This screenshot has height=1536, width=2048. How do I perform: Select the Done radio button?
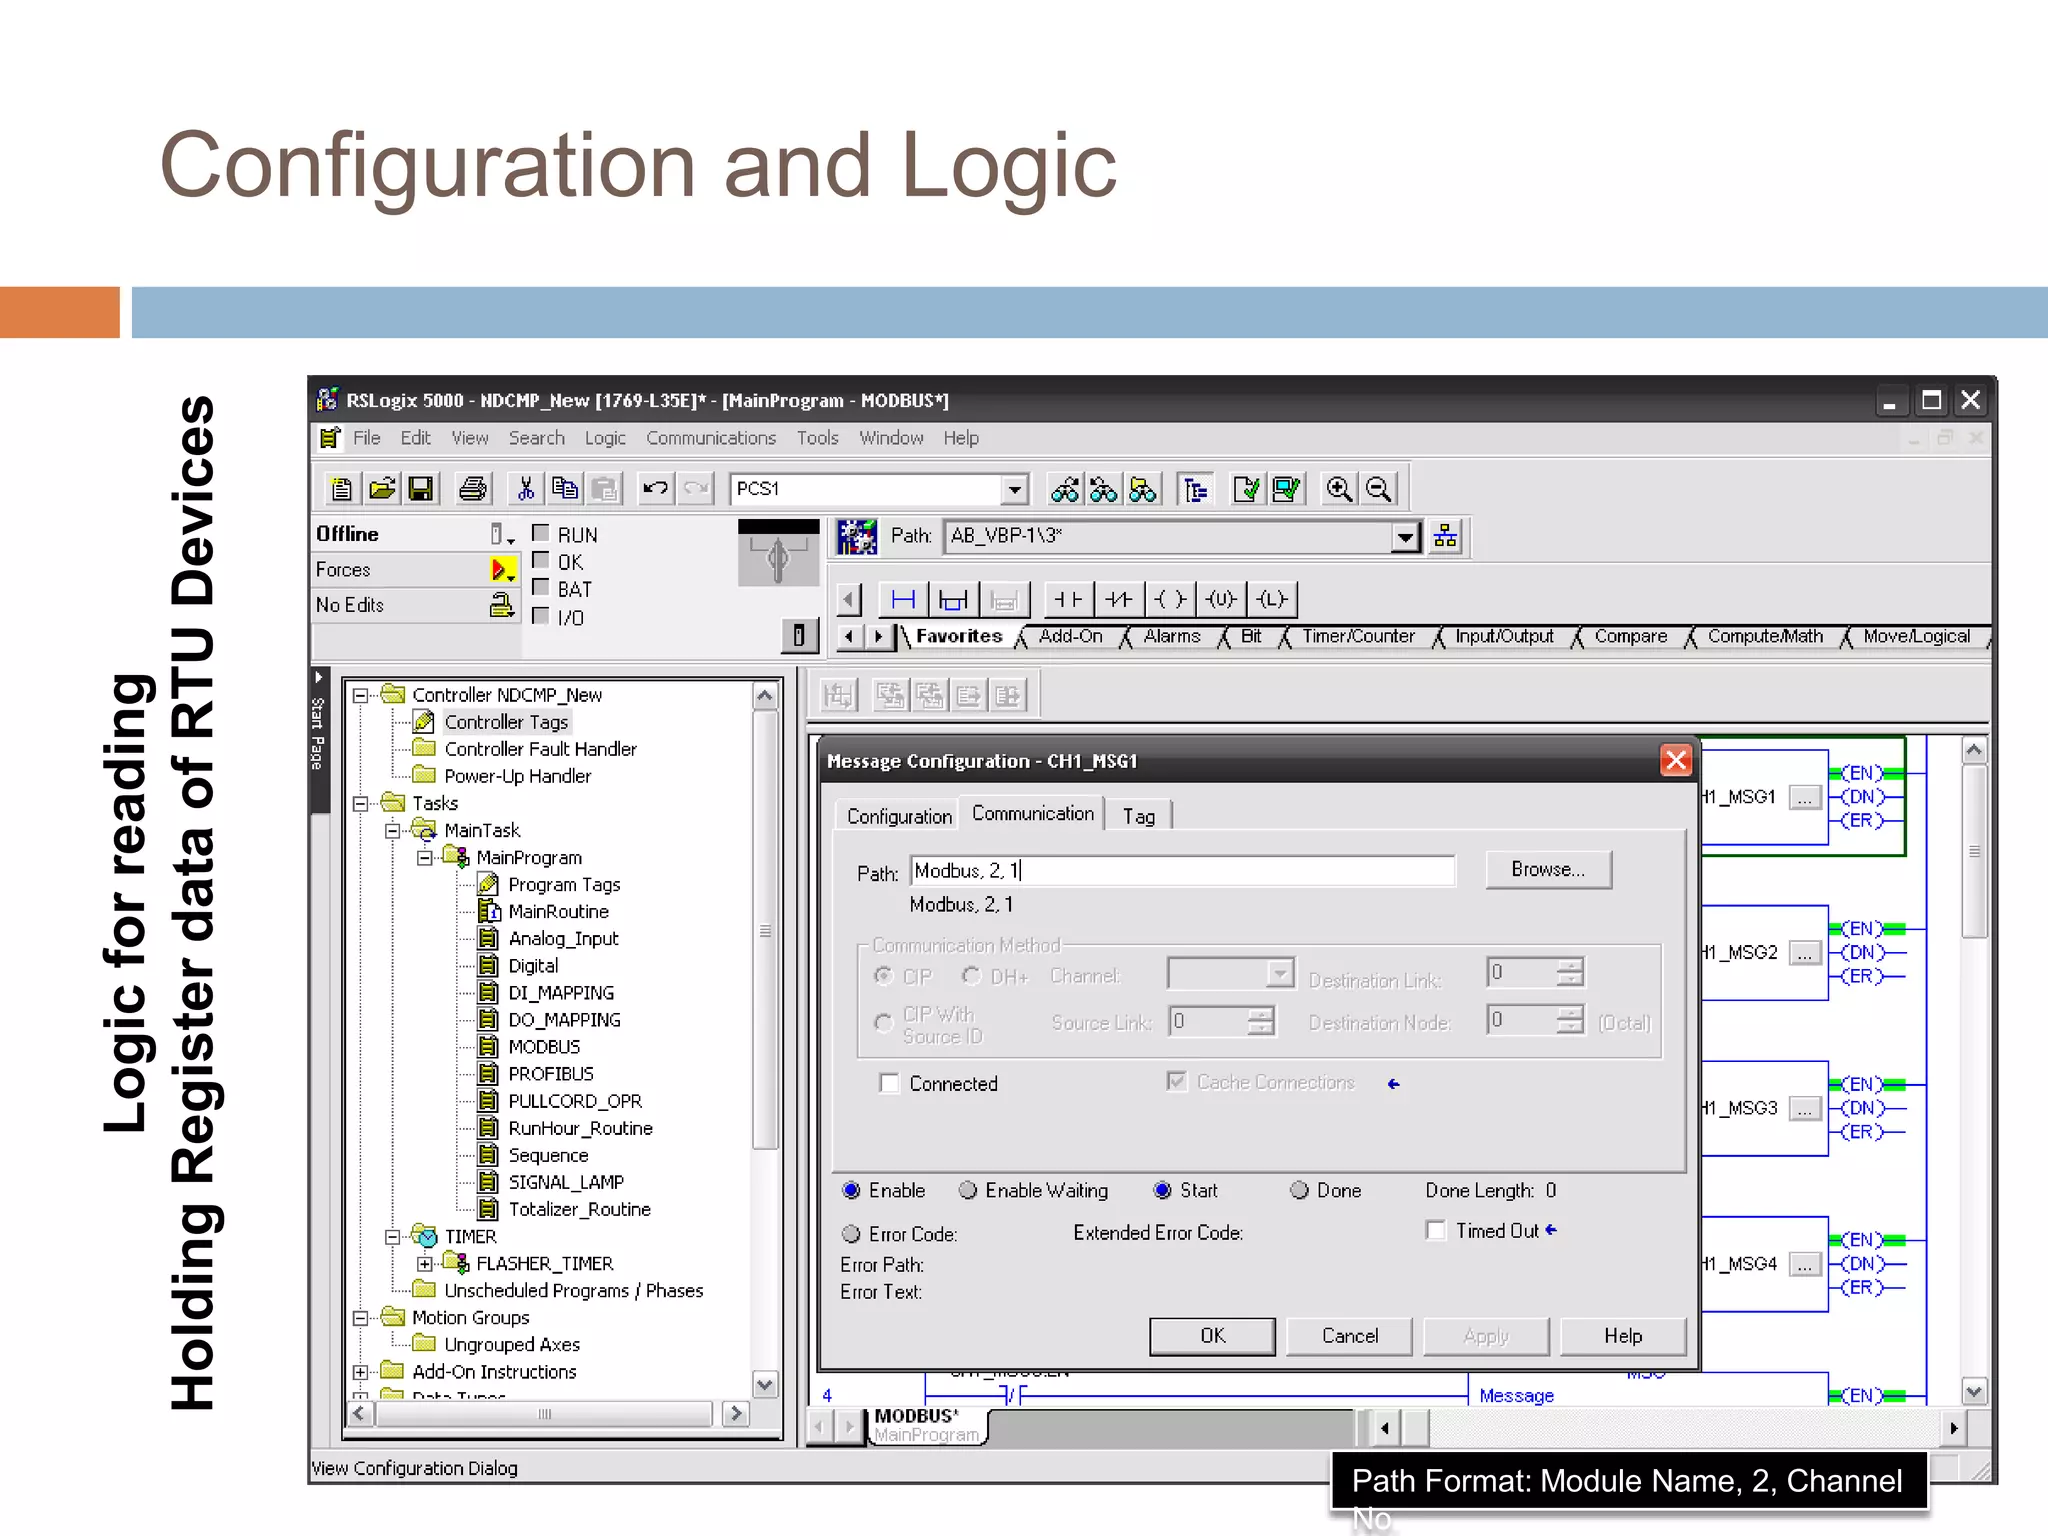[1299, 1190]
